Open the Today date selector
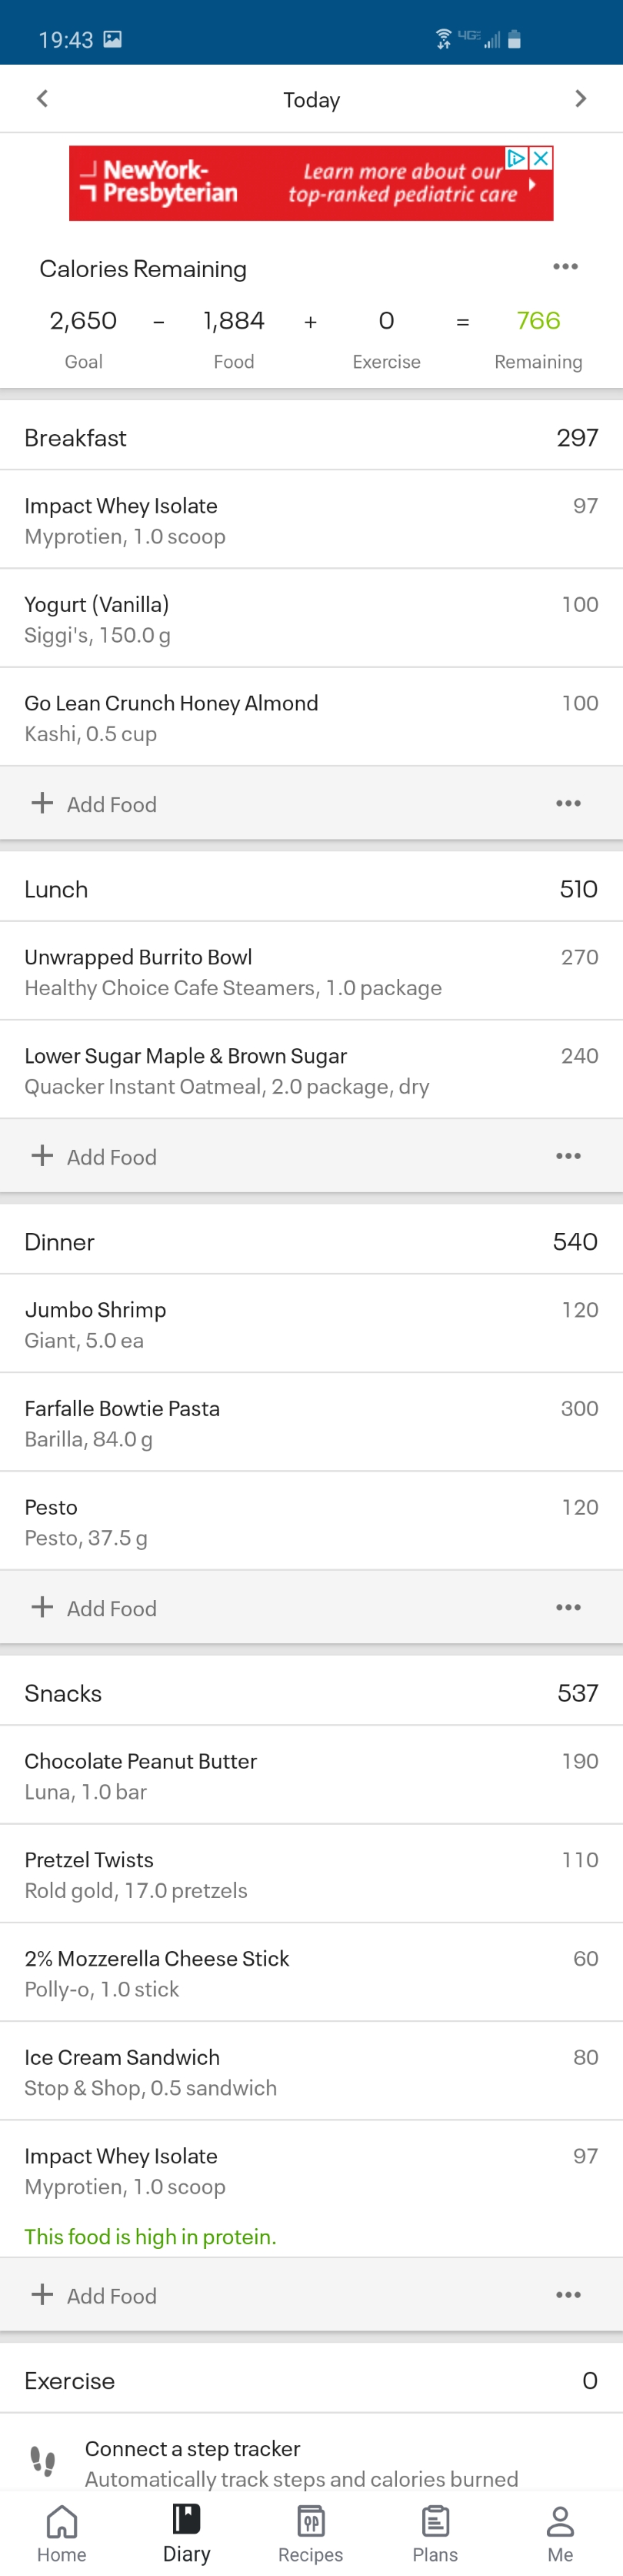This screenshot has width=623, height=2576. 311,100
